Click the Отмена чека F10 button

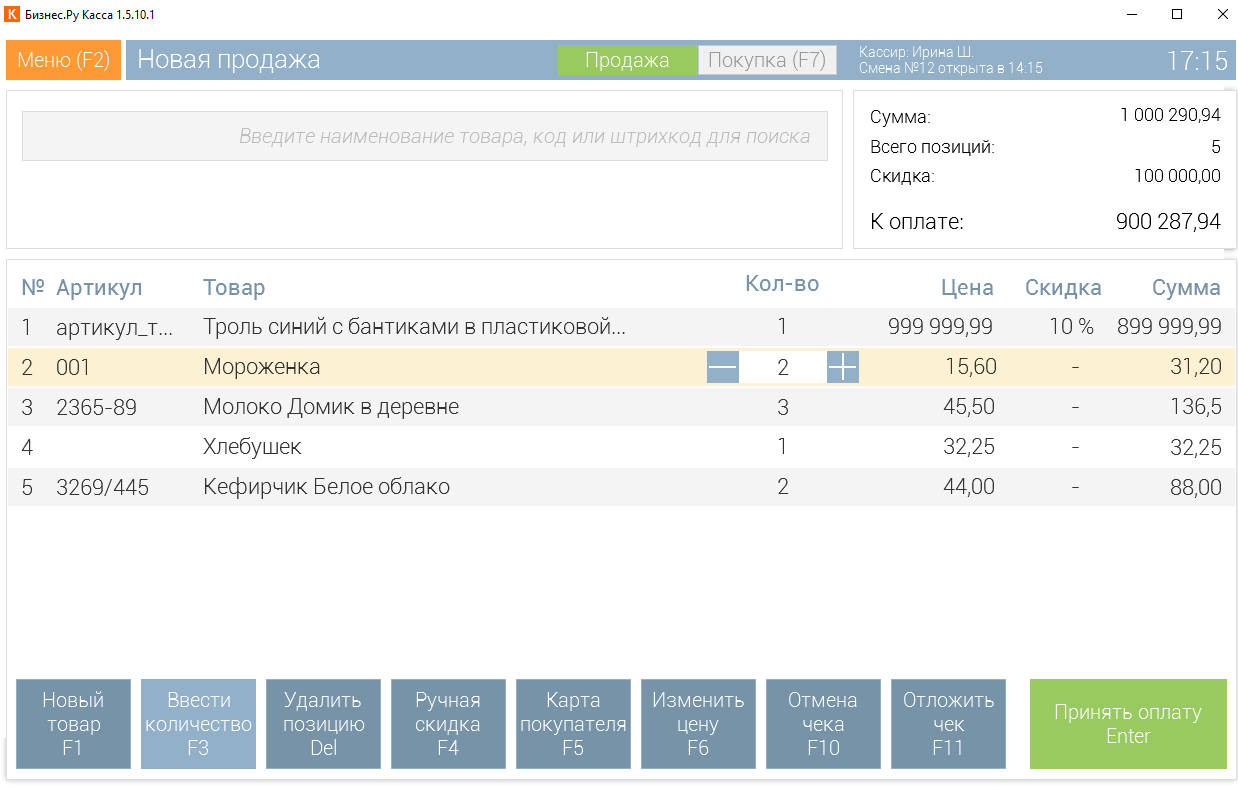tap(823, 724)
